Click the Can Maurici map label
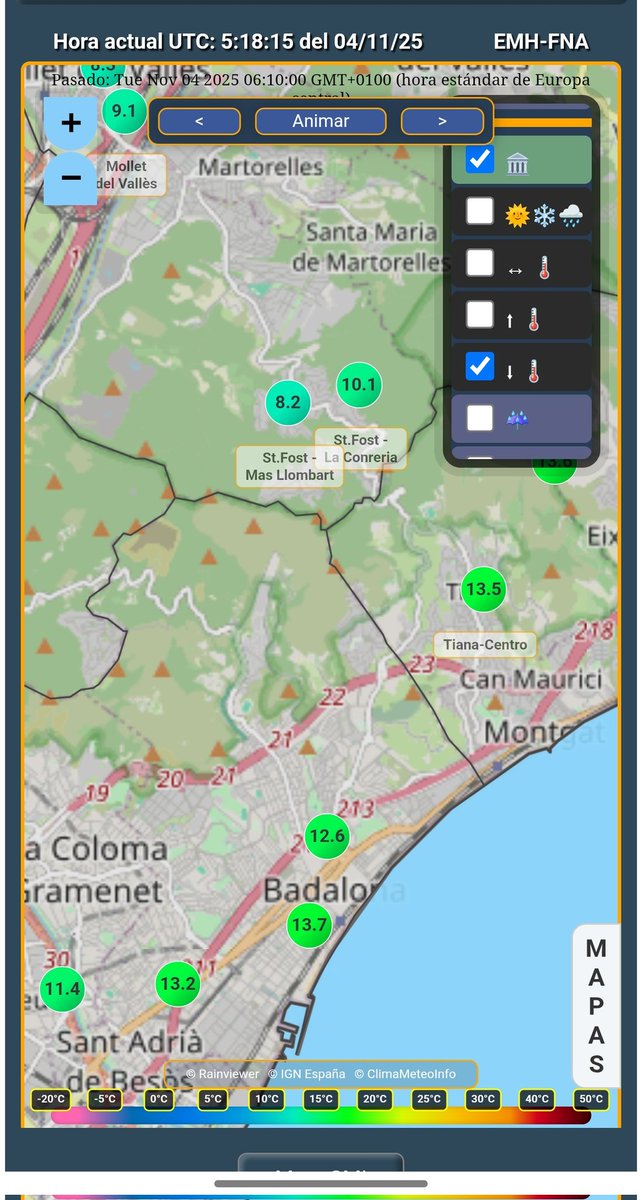642x1200 pixels. click(531, 680)
